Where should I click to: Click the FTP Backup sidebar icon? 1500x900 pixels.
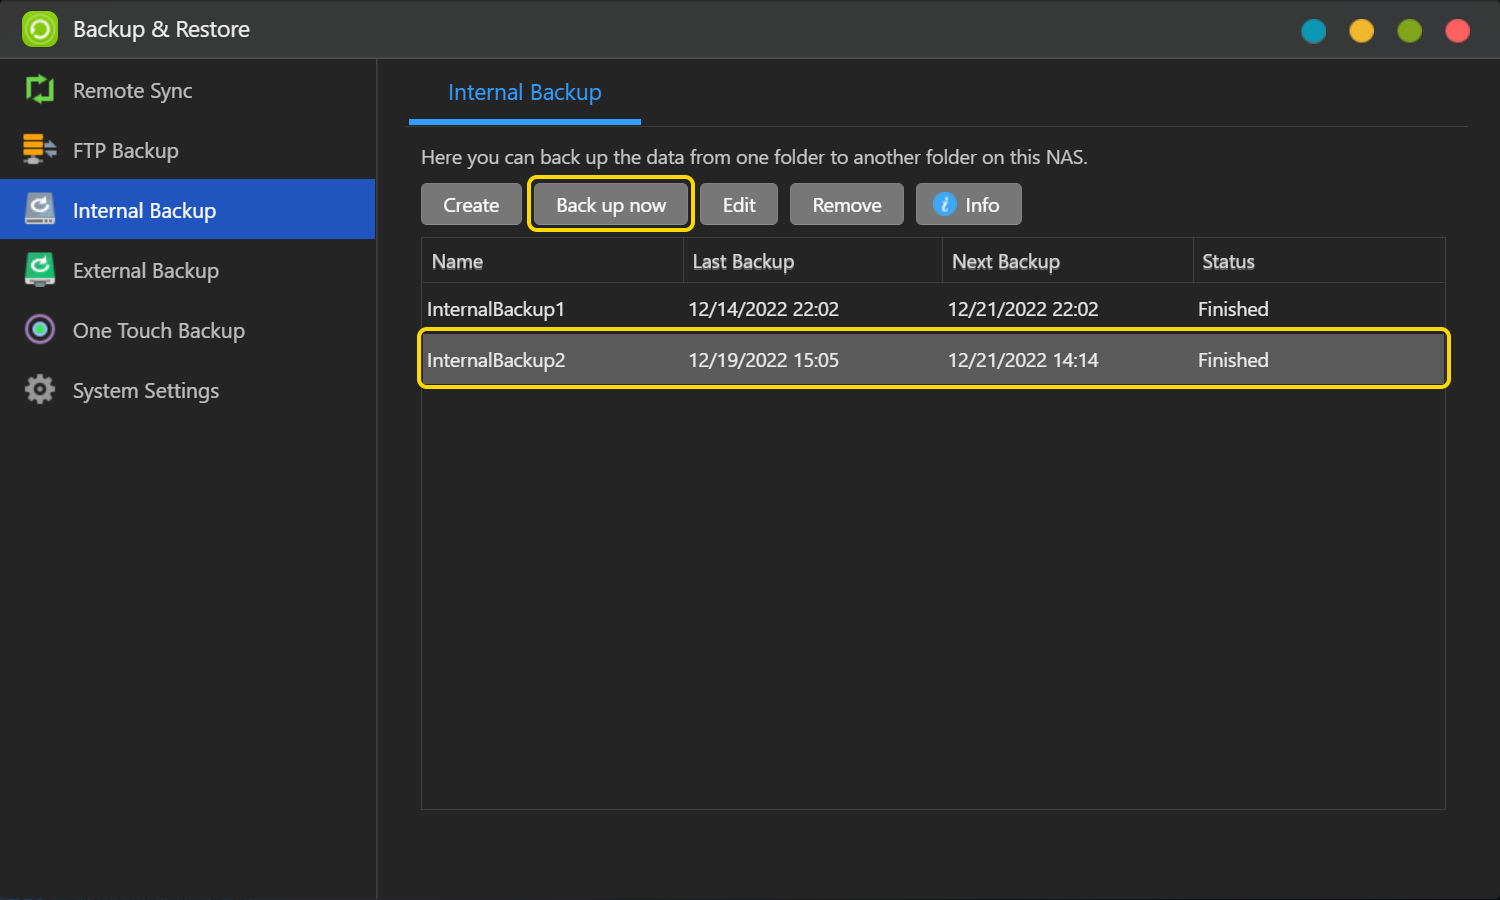tap(40, 150)
